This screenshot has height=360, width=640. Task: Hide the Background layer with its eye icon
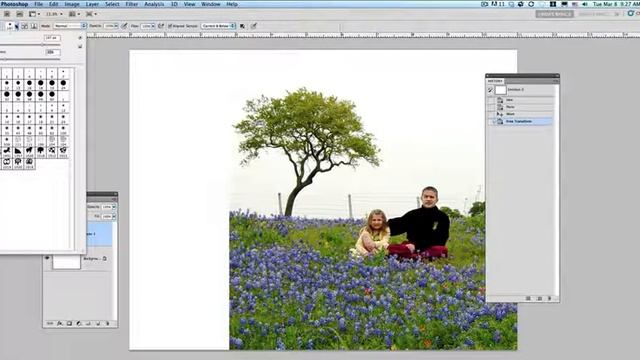click(47, 258)
